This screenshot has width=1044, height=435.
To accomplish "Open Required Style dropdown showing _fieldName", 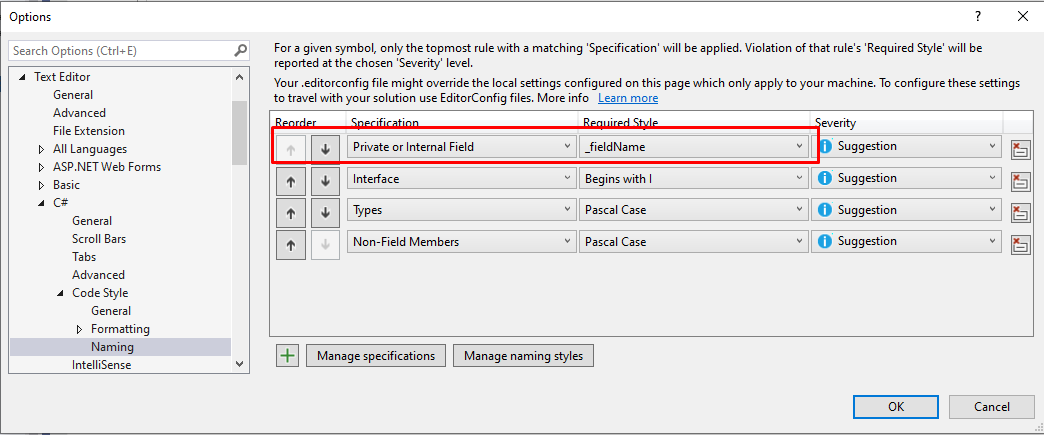I will (x=693, y=147).
